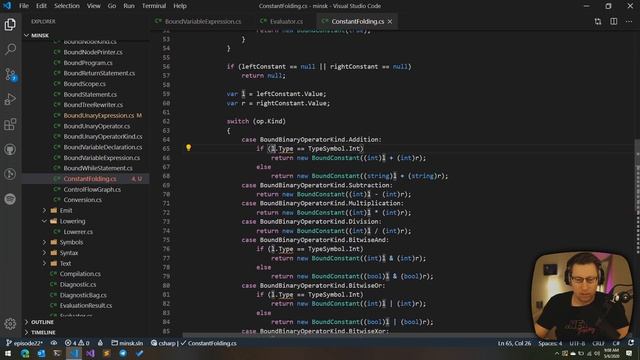The width and height of the screenshot is (640, 360).
Task: Open the Explorer view in the activity bar
Action: point(10,24)
